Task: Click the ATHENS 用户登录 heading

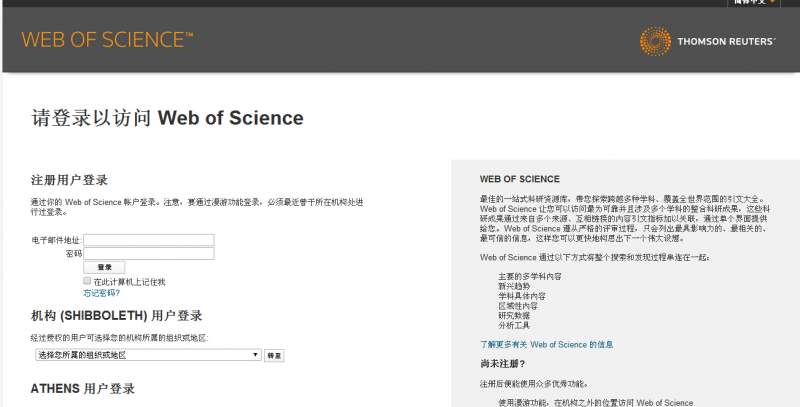Action: tap(83, 389)
